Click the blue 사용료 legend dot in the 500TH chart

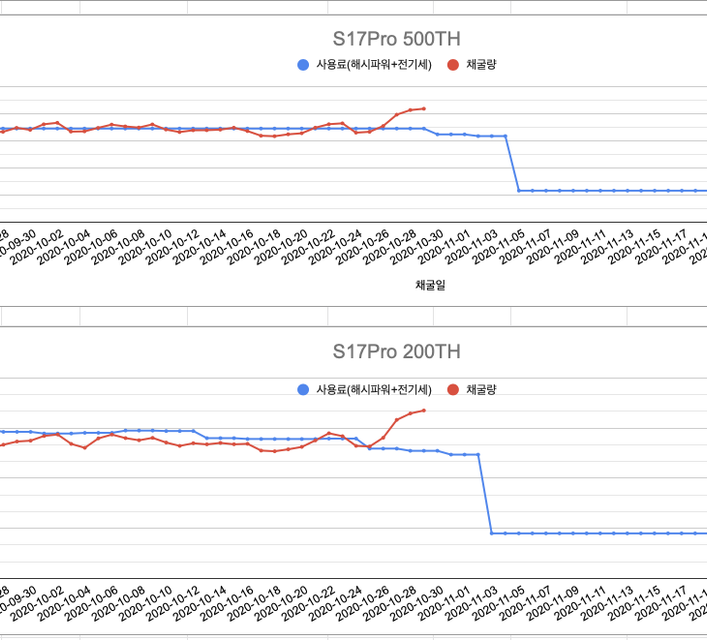coord(303,65)
